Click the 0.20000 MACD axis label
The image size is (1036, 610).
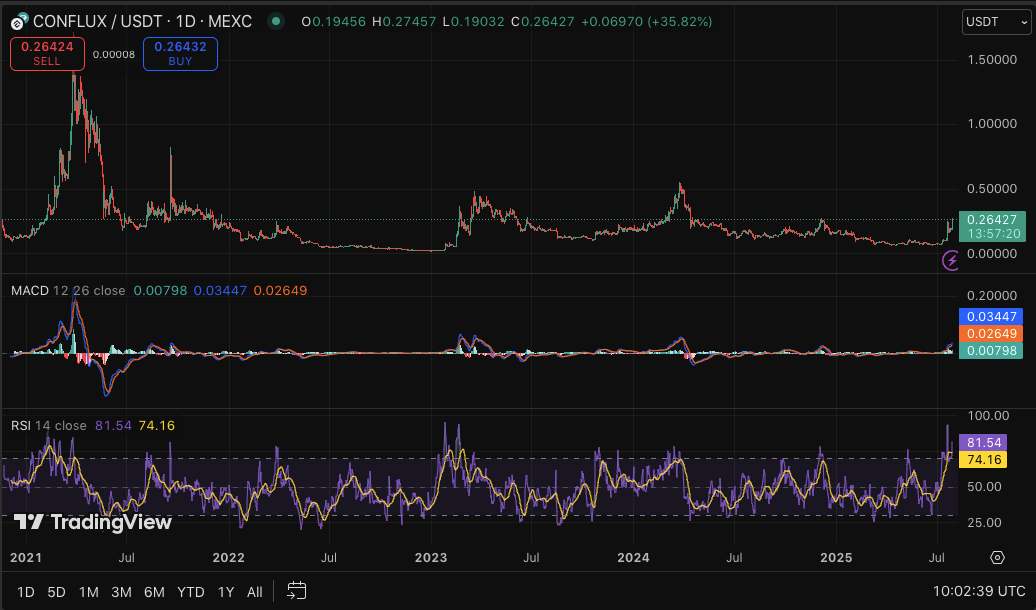(x=992, y=295)
